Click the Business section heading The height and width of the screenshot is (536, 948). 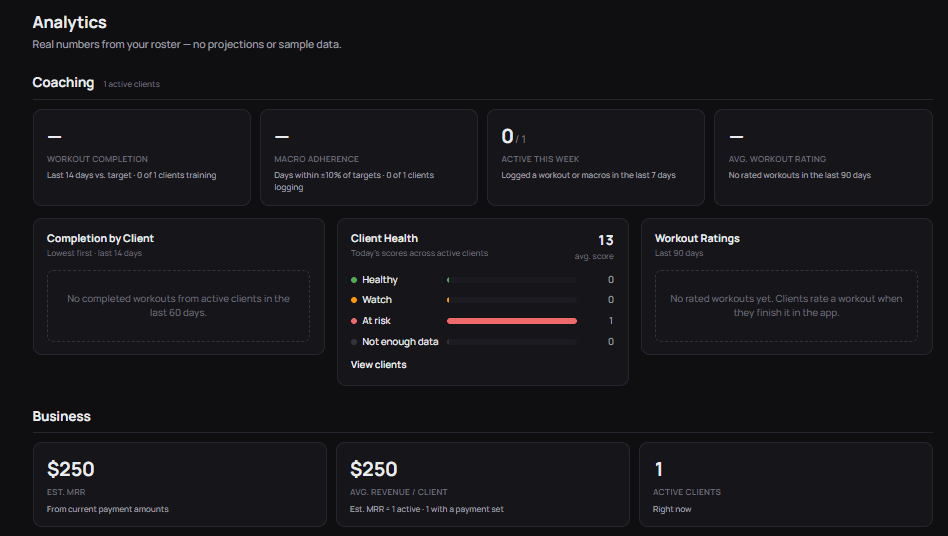(x=62, y=416)
